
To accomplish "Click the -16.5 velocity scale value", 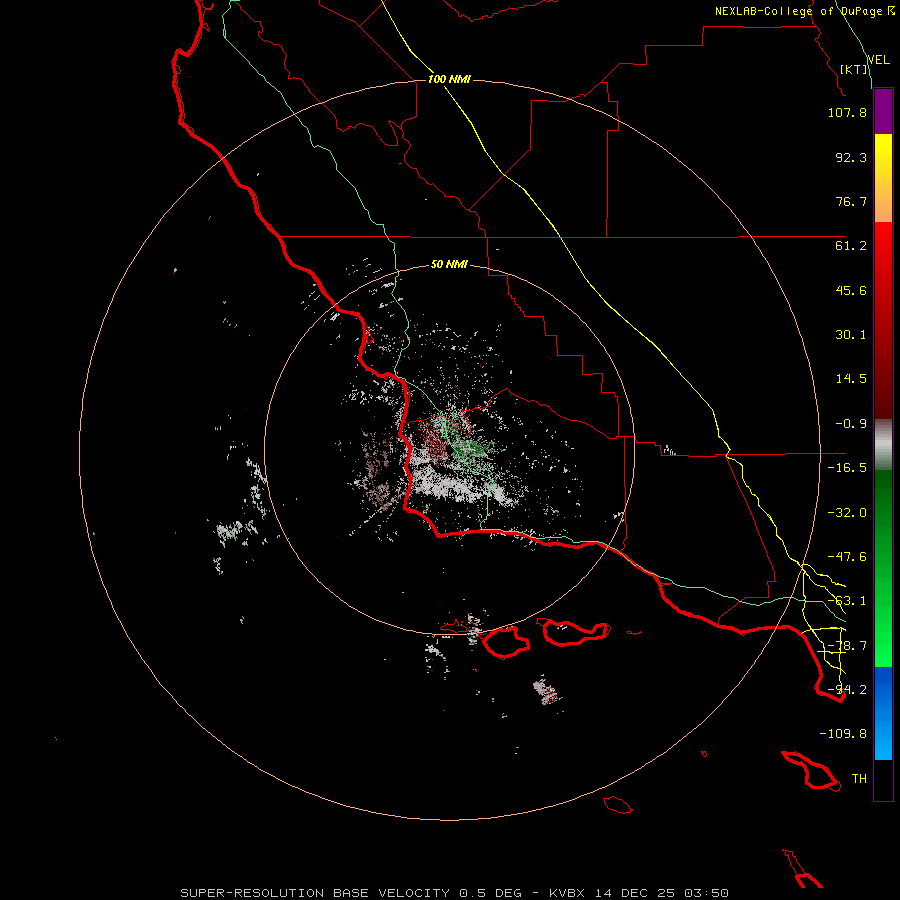I will click(x=847, y=468).
